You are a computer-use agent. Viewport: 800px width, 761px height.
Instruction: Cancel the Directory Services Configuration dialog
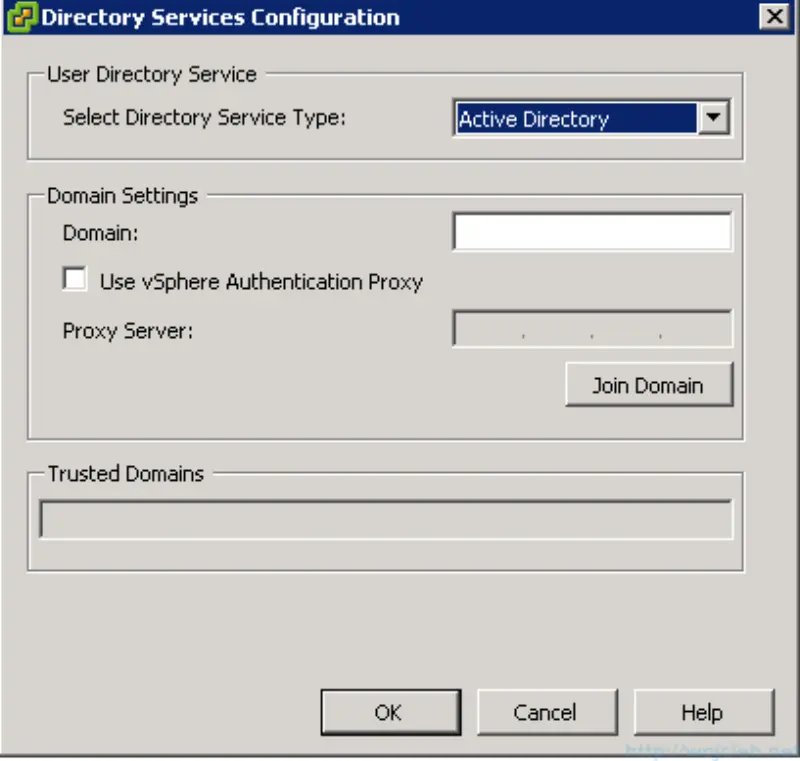click(x=547, y=712)
